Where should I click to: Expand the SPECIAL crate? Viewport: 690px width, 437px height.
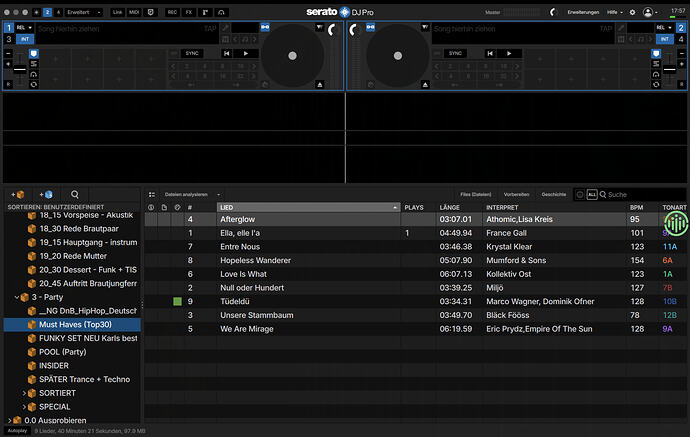pyautogui.click(x=24, y=407)
